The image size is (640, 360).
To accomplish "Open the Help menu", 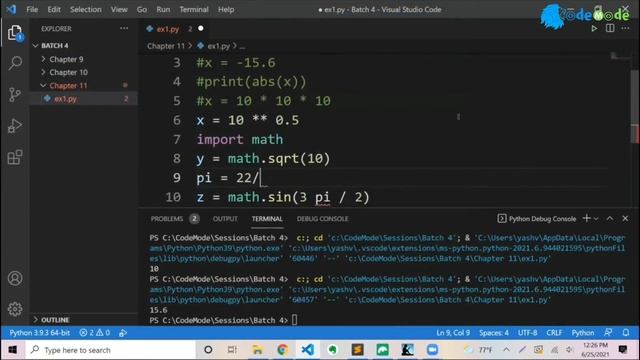I will [x=226, y=9].
